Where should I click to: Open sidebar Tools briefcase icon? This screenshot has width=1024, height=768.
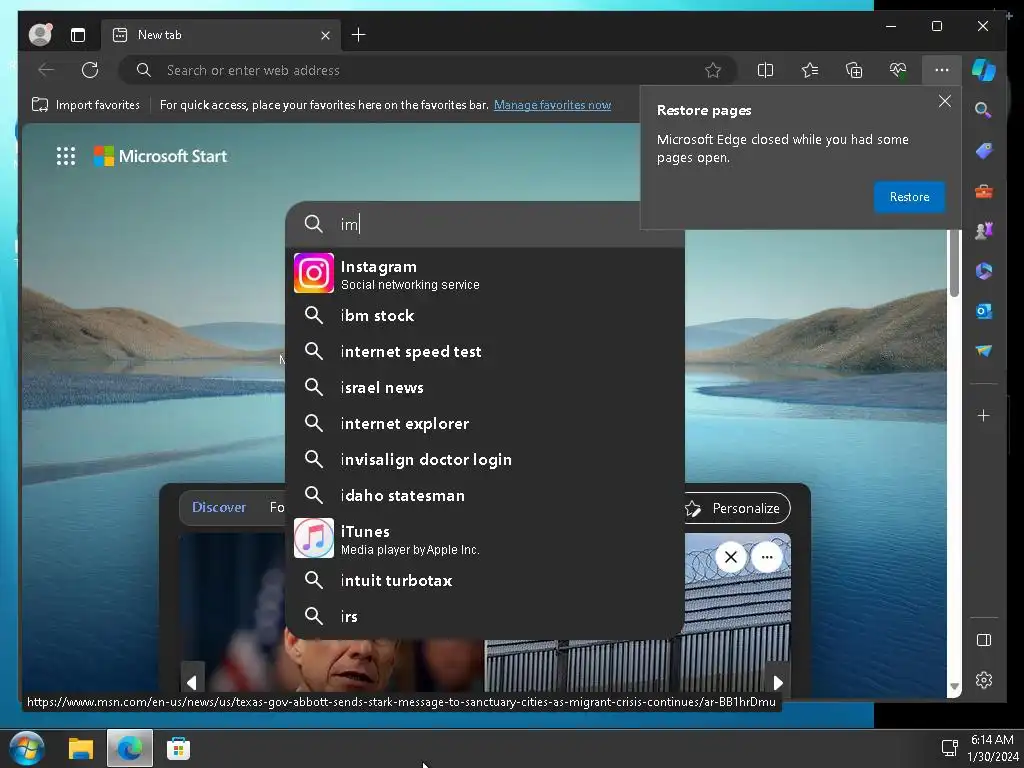pos(984,191)
